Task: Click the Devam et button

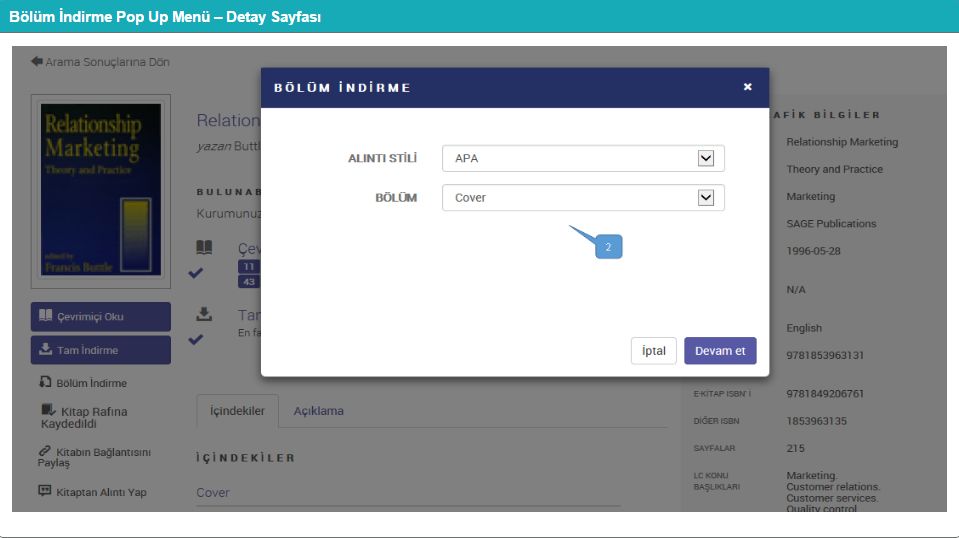Action: pos(720,351)
